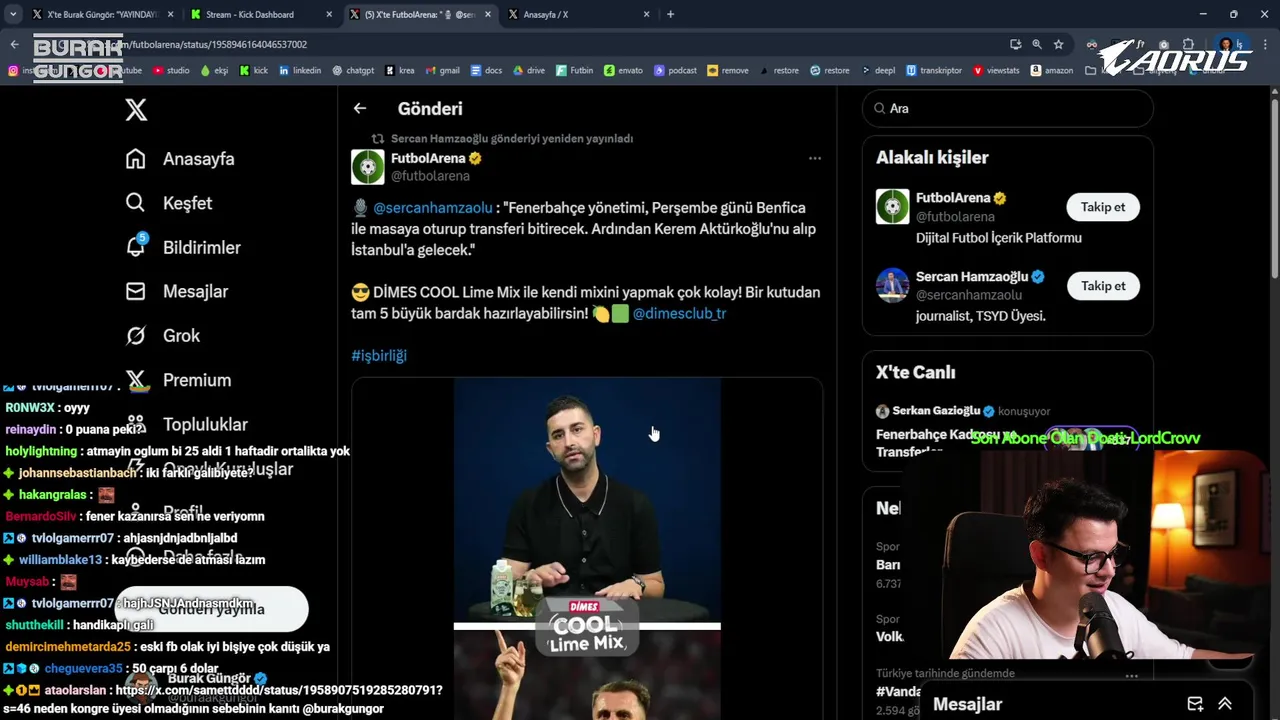The width and height of the screenshot is (1280, 720).
Task: Follow Sercan Hamzaoğlu with Takip et
Action: click(1103, 286)
